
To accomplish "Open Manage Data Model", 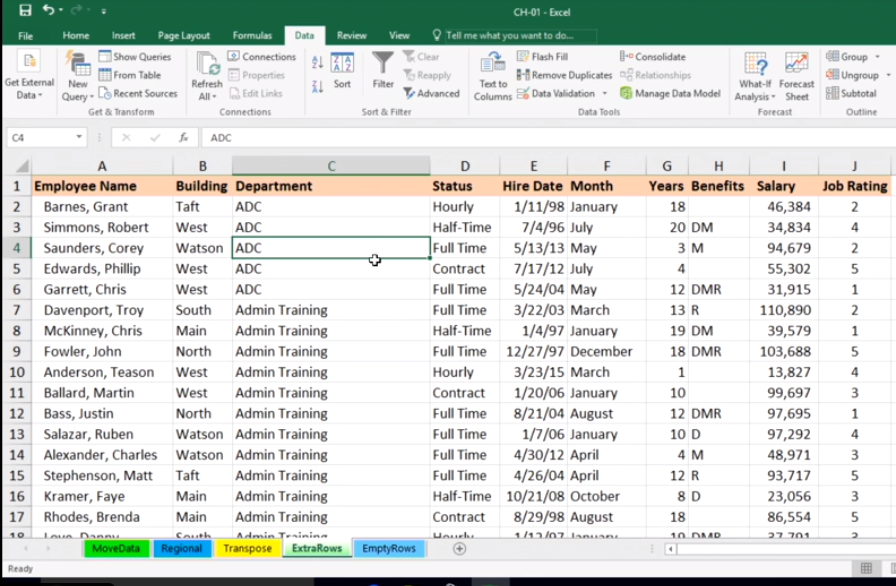I will pyautogui.click(x=670, y=93).
